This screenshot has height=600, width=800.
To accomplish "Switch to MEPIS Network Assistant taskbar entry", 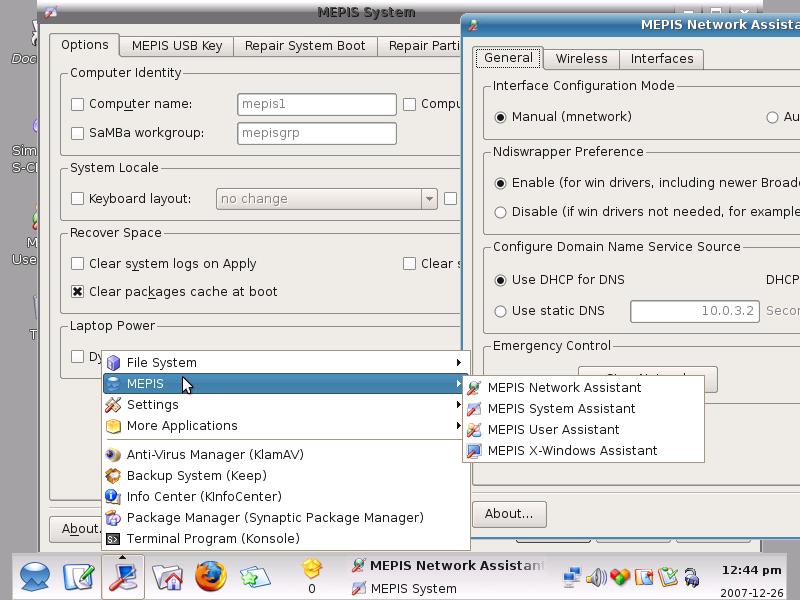I will pos(449,565).
